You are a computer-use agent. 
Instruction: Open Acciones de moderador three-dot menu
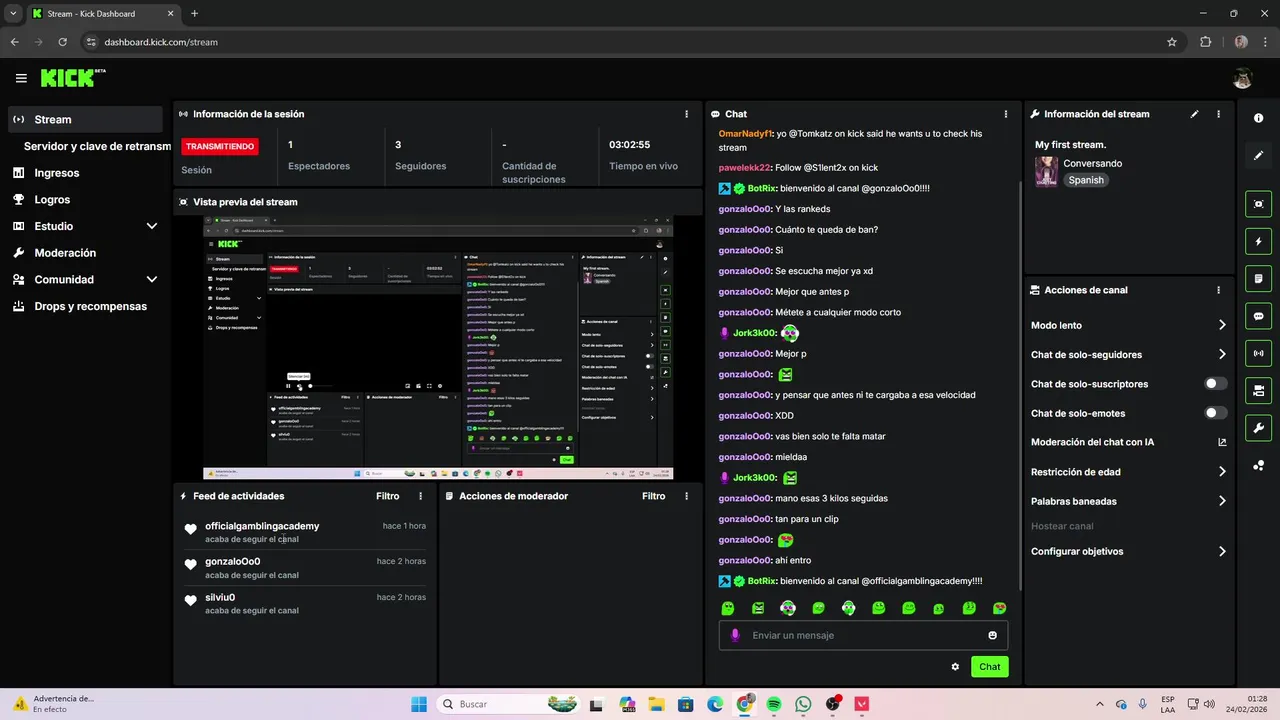click(686, 496)
